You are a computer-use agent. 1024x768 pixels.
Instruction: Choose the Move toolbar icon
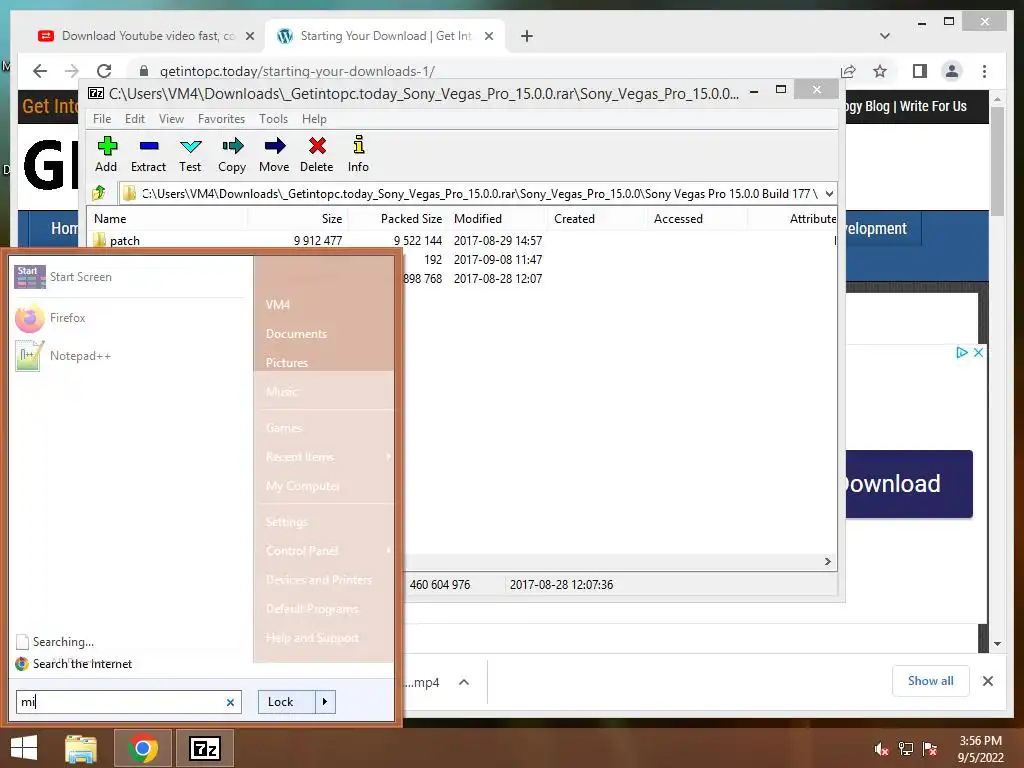click(274, 154)
